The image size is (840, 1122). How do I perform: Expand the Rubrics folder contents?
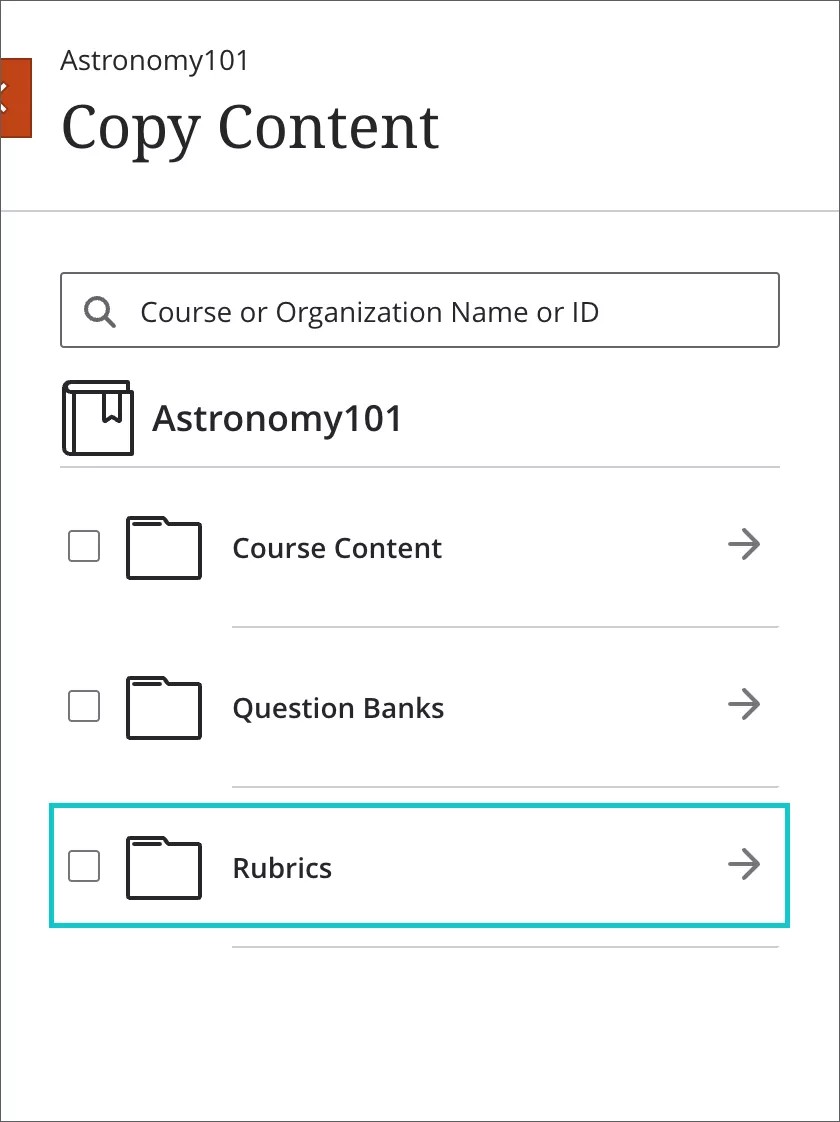pos(744,866)
